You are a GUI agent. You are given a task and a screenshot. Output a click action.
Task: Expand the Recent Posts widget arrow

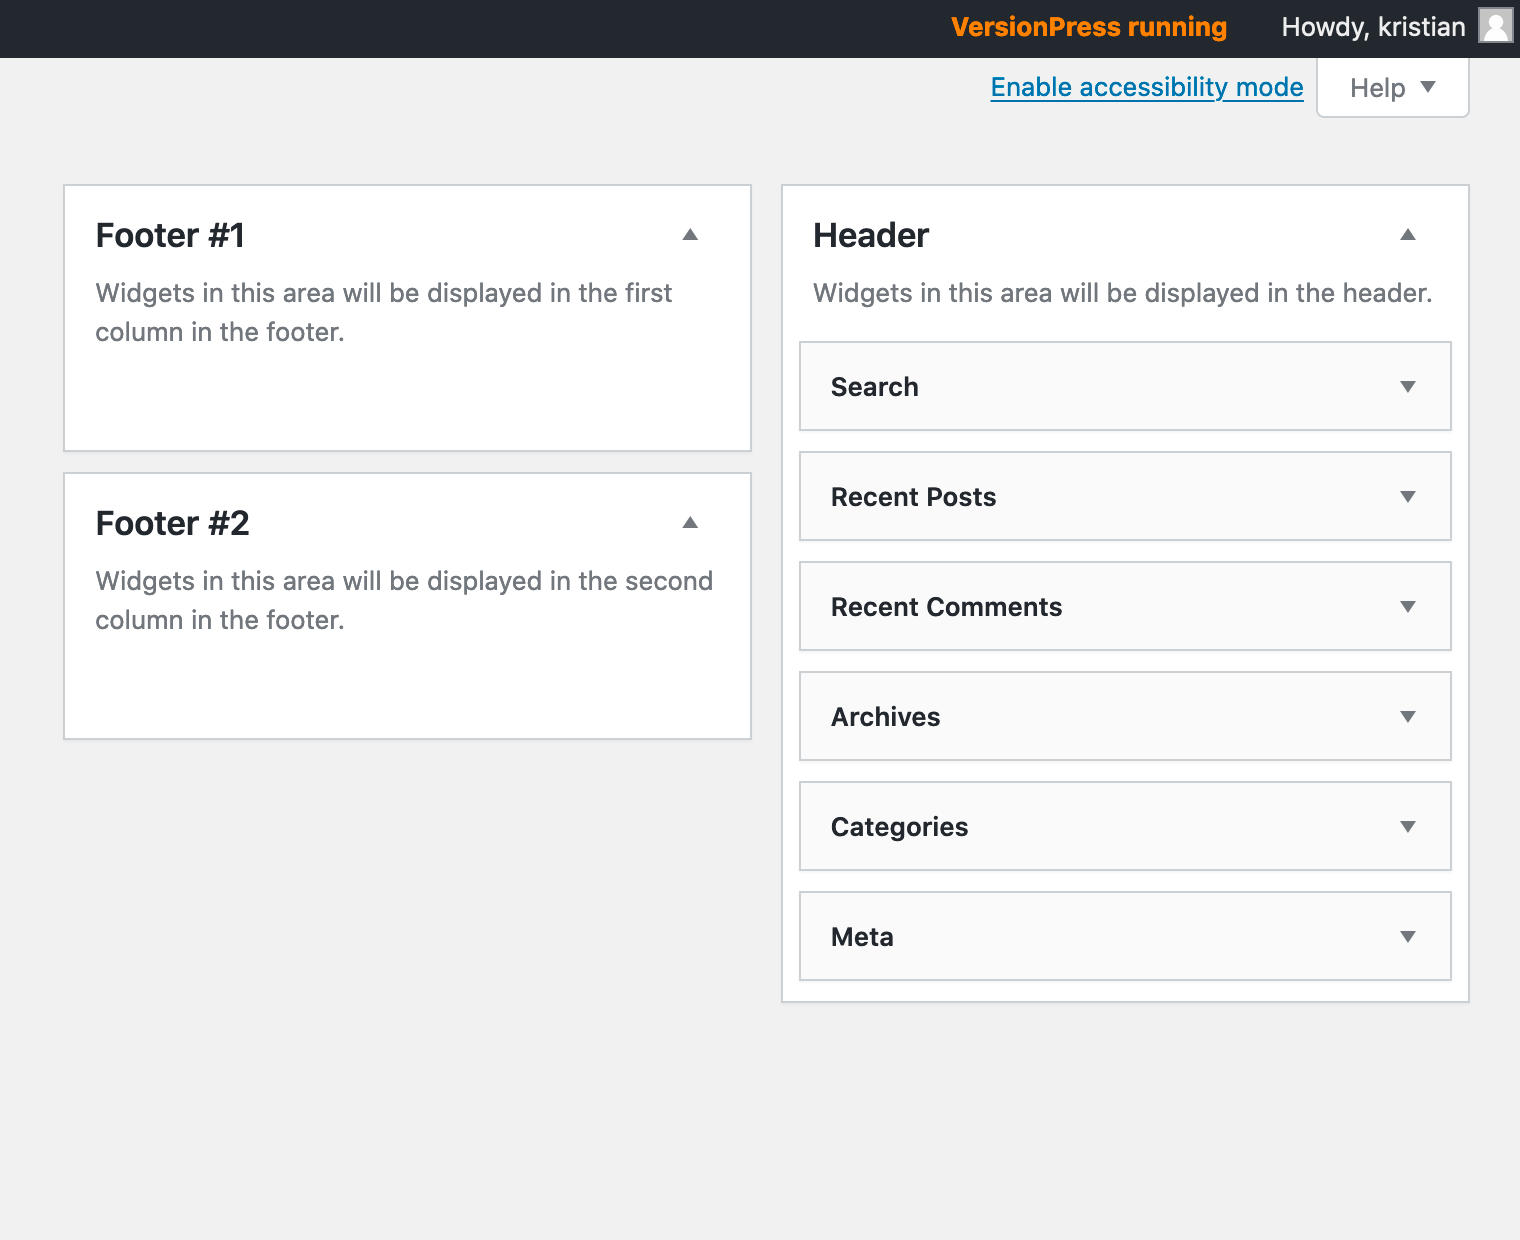pos(1407,497)
